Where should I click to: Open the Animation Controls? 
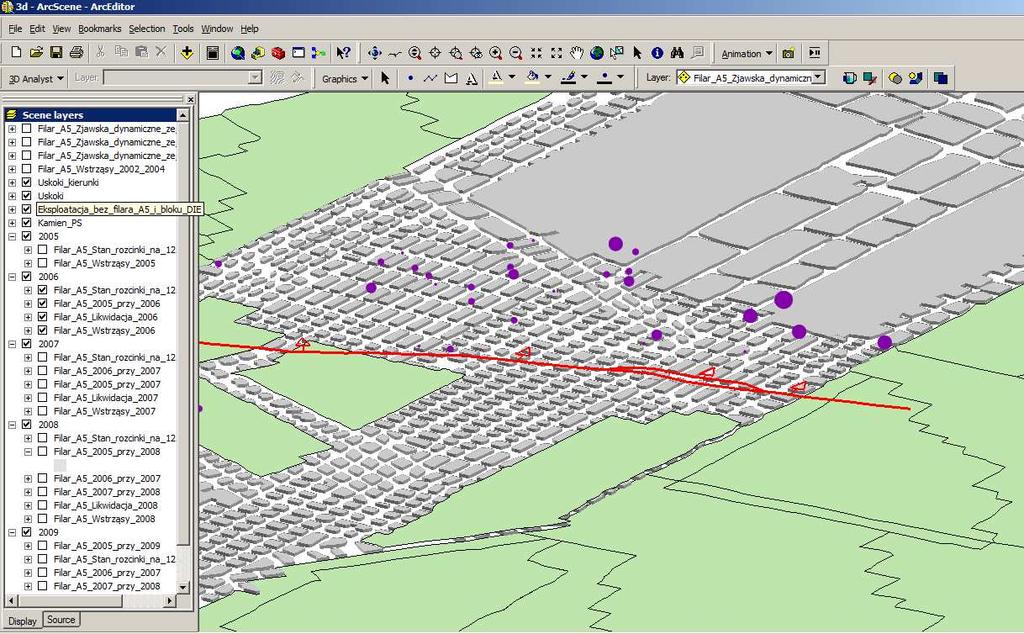[x=814, y=53]
